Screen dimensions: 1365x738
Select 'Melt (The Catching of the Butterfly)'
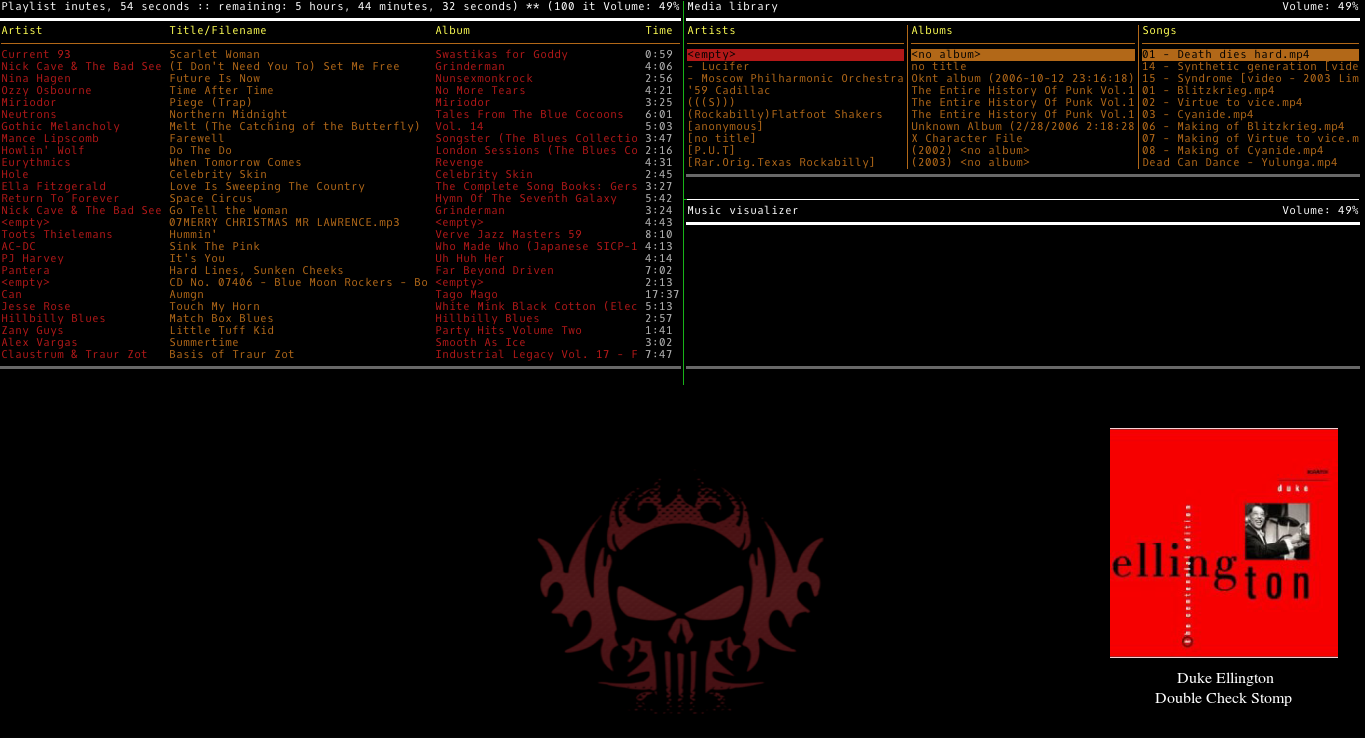tap(295, 127)
